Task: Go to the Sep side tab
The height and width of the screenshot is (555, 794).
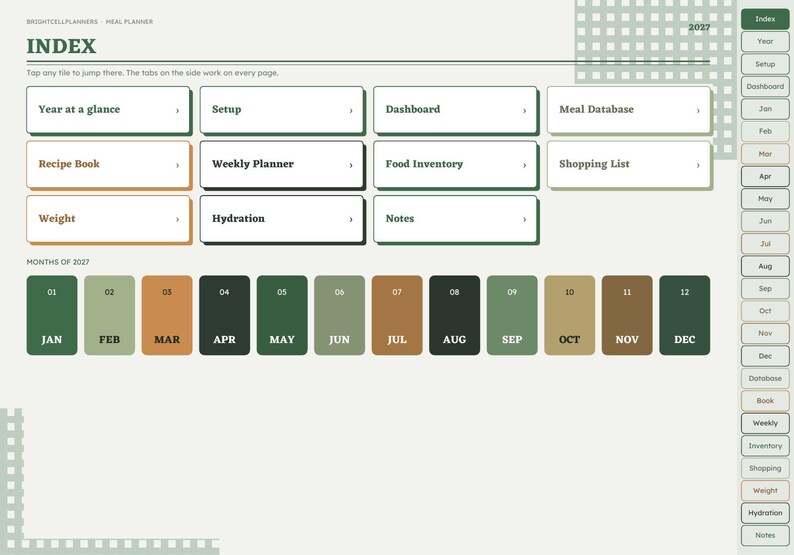Action: point(765,289)
